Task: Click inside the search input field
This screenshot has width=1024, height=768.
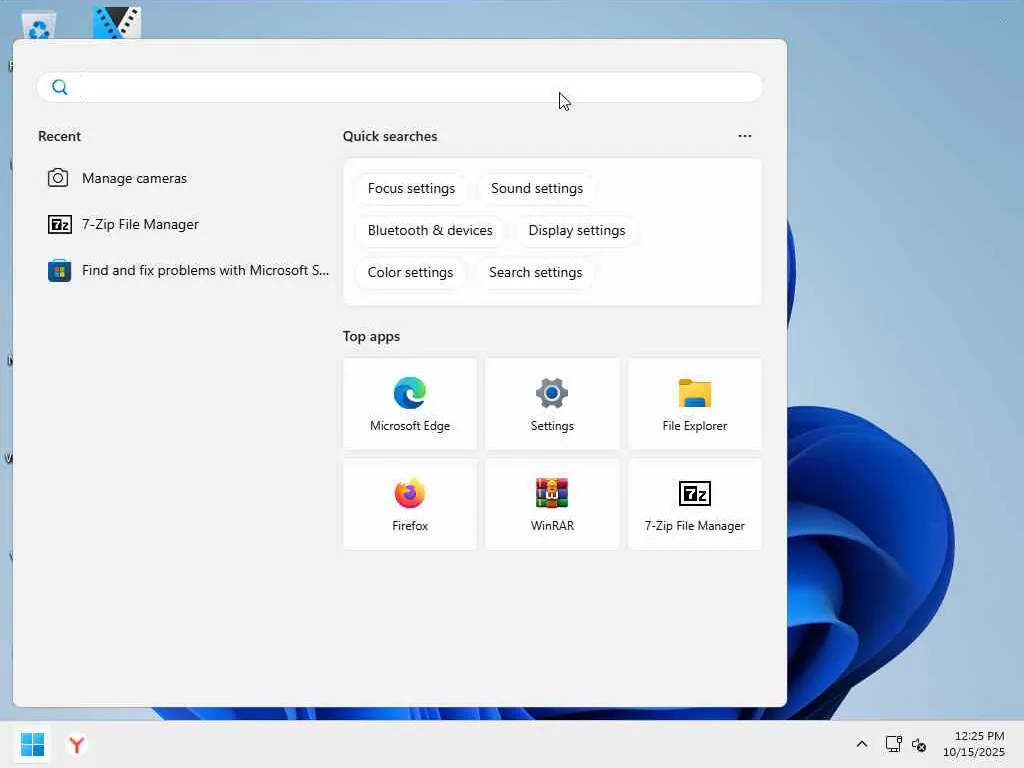Action: pos(400,87)
